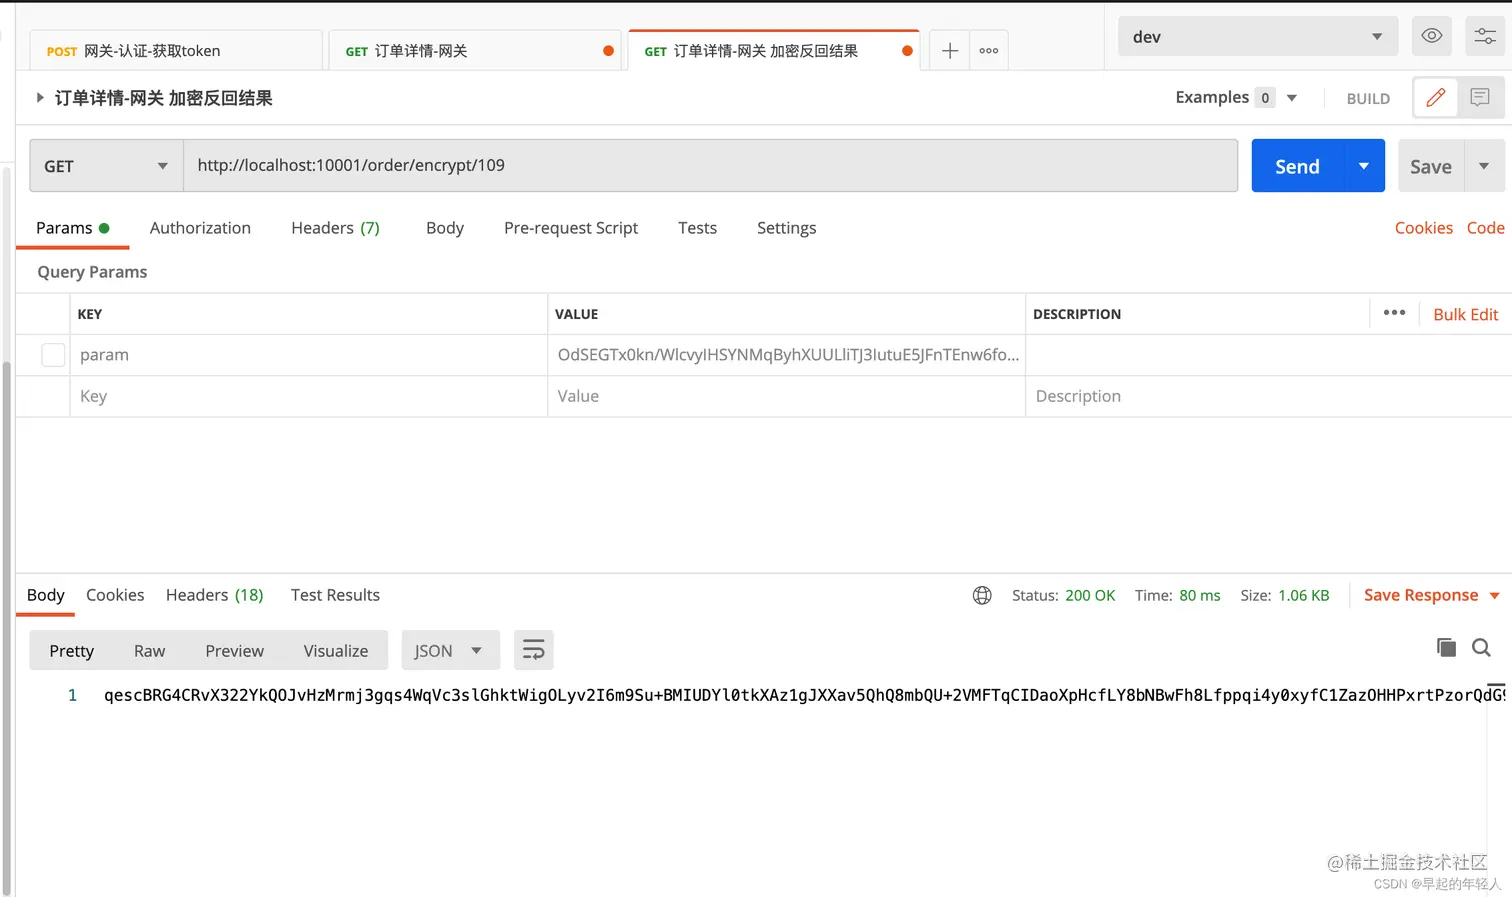Switch to GET 订单详情-网关 tab

click(475, 51)
